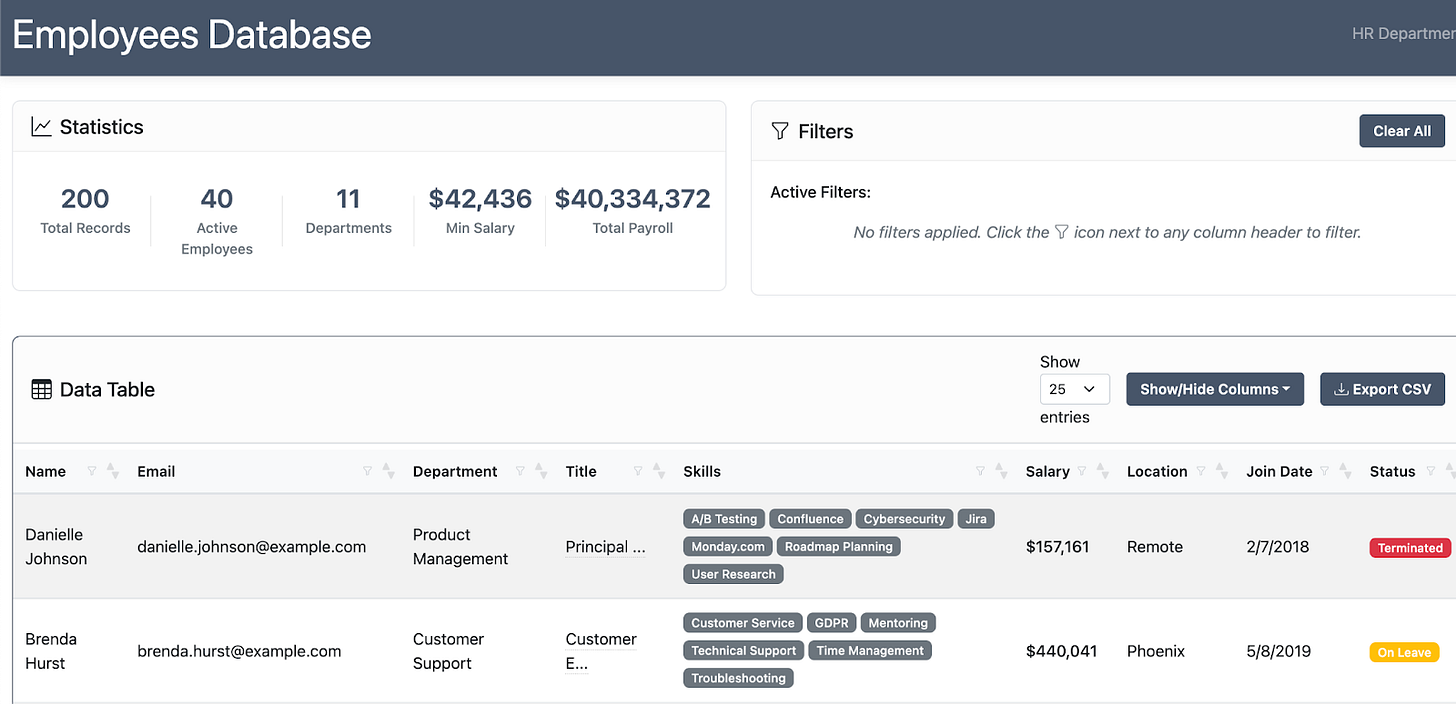Expand the Show/Hide Columns dropdown
This screenshot has height=704, width=1456.
coord(1215,389)
